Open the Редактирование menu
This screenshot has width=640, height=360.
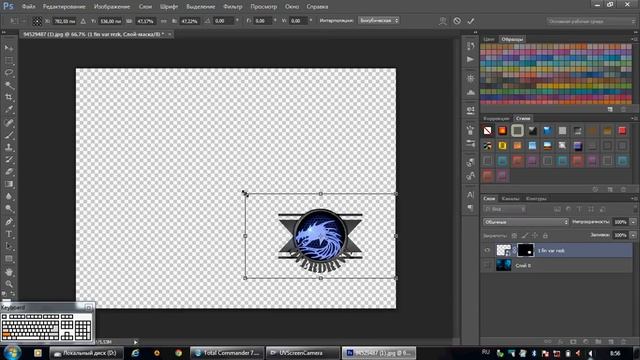(x=64, y=7)
